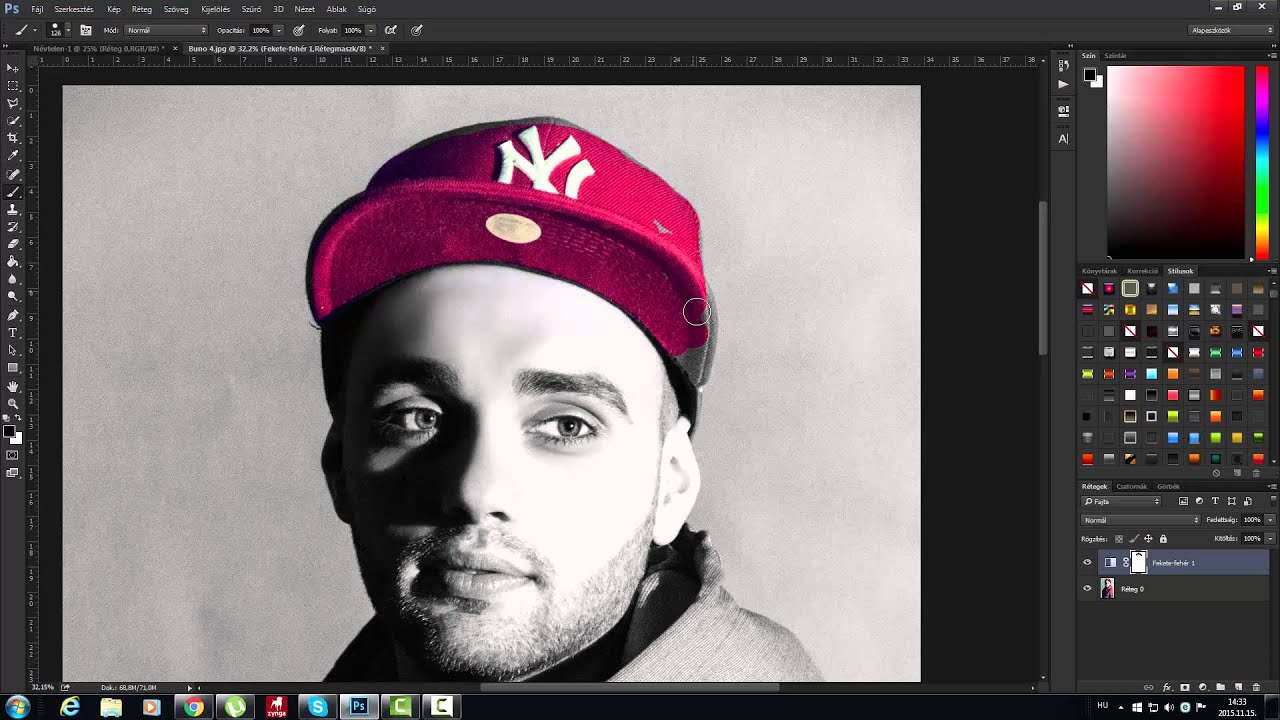Viewport: 1280px width, 720px height.
Task: Click the create new layer icon
Action: [x=1238, y=688]
